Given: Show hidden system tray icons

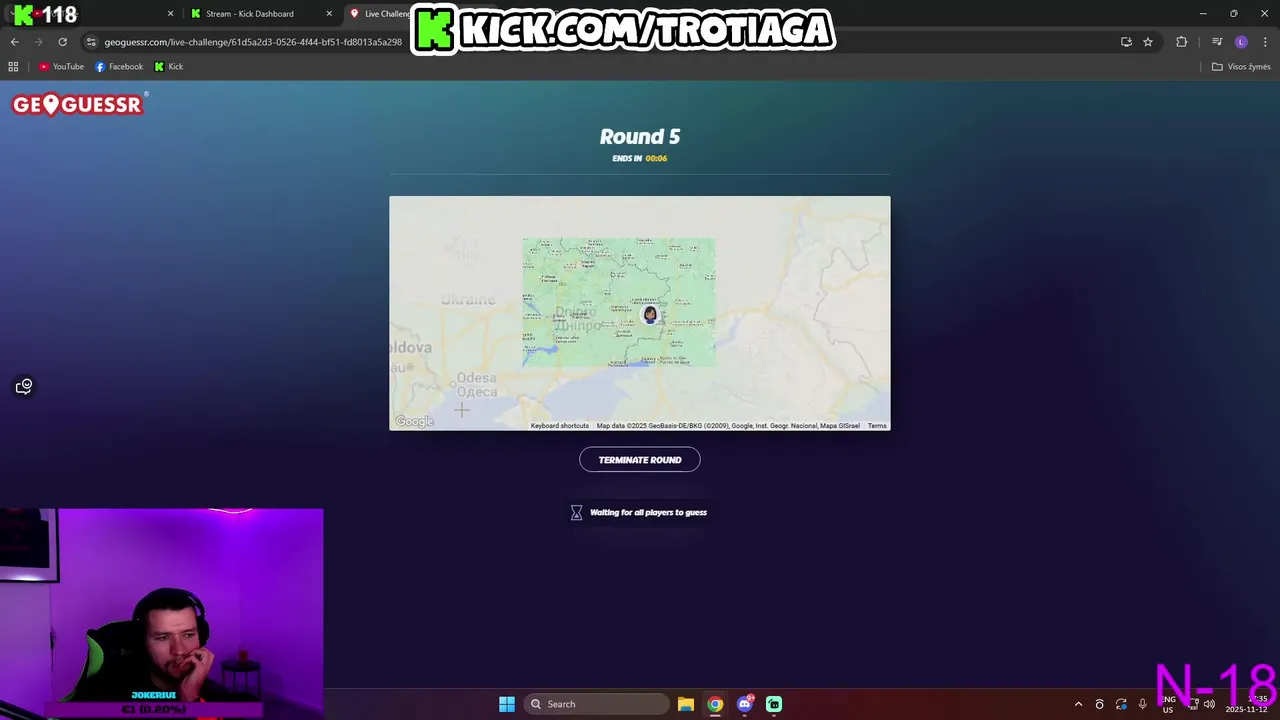Looking at the screenshot, I should (1078, 704).
